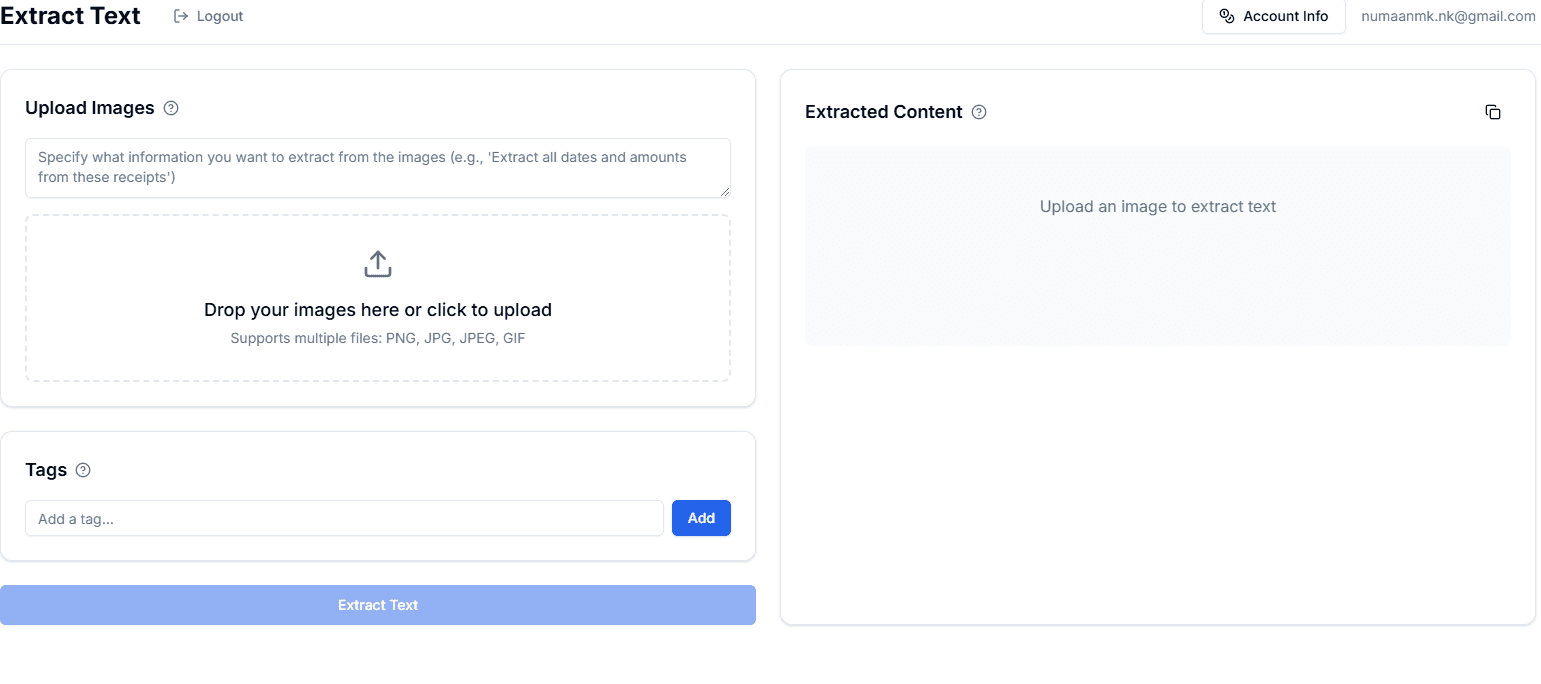Open the Tags help question icon
The width and height of the screenshot is (1541, 684).
[83, 470]
